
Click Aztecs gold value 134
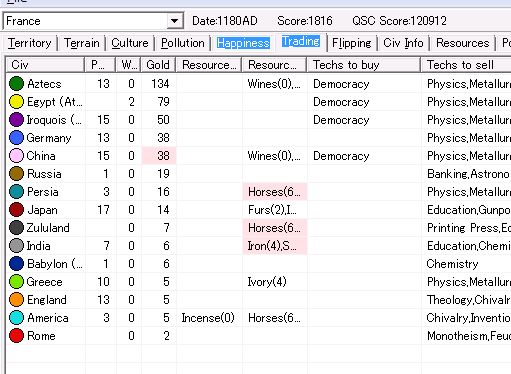coord(160,84)
